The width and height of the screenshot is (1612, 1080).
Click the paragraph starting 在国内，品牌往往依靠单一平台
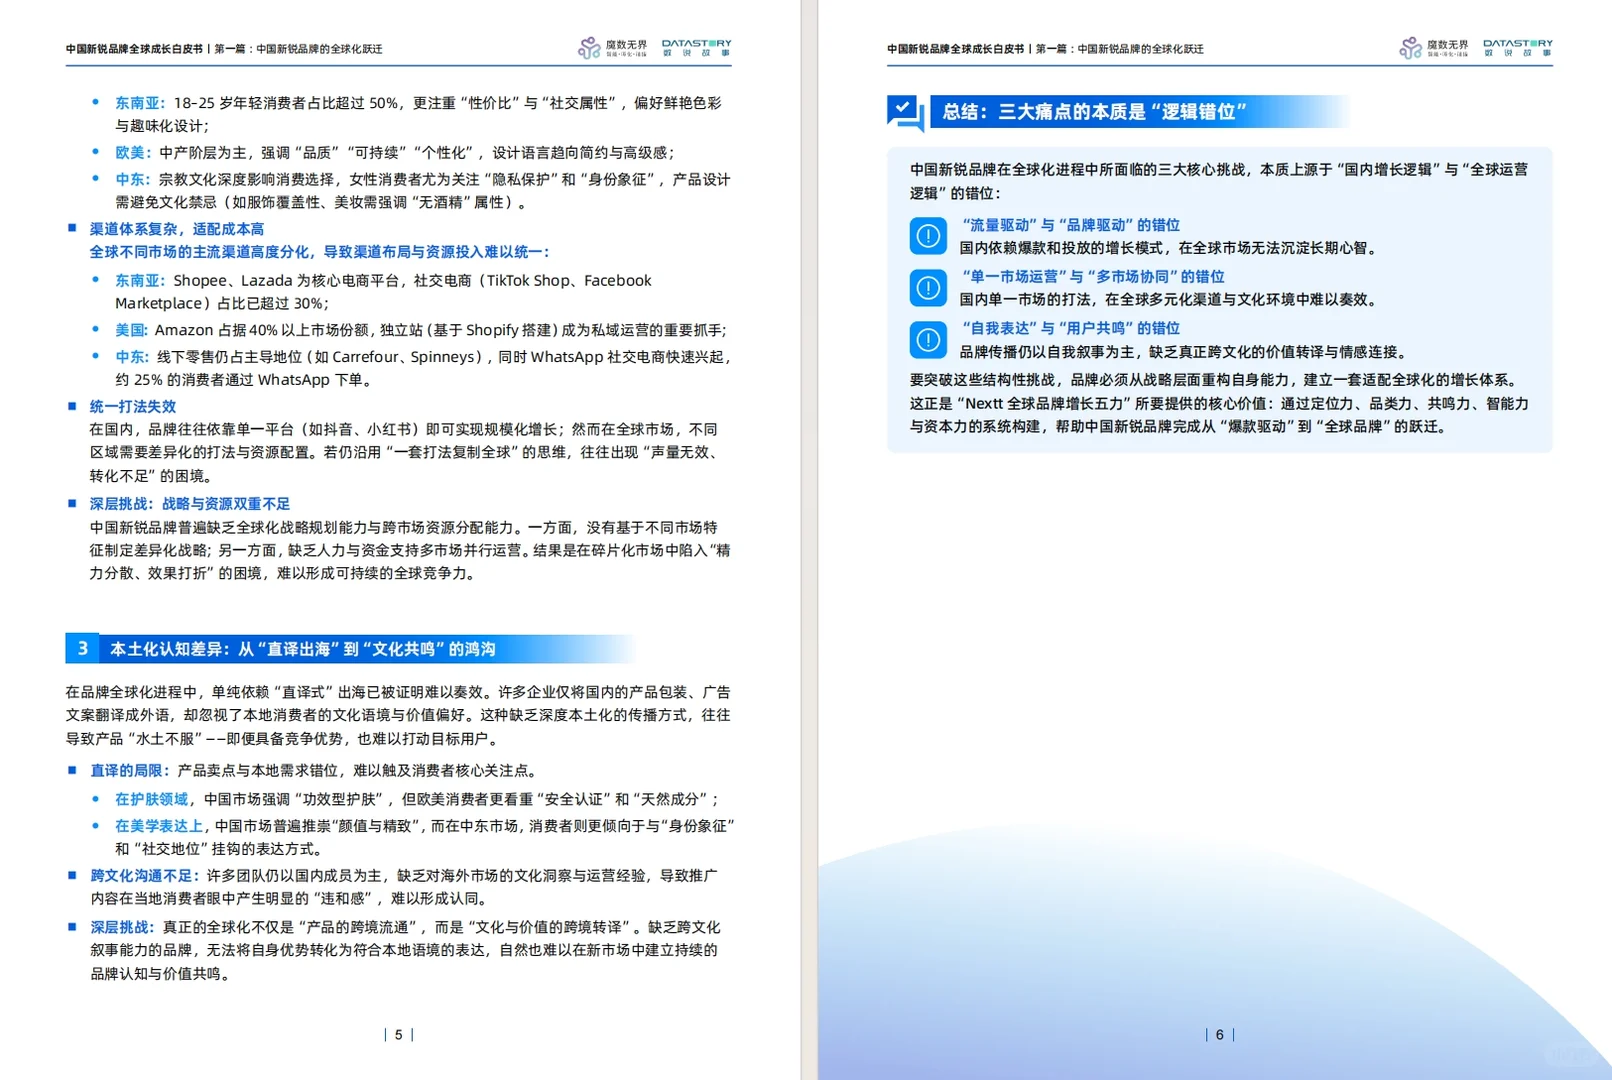(x=404, y=453)
